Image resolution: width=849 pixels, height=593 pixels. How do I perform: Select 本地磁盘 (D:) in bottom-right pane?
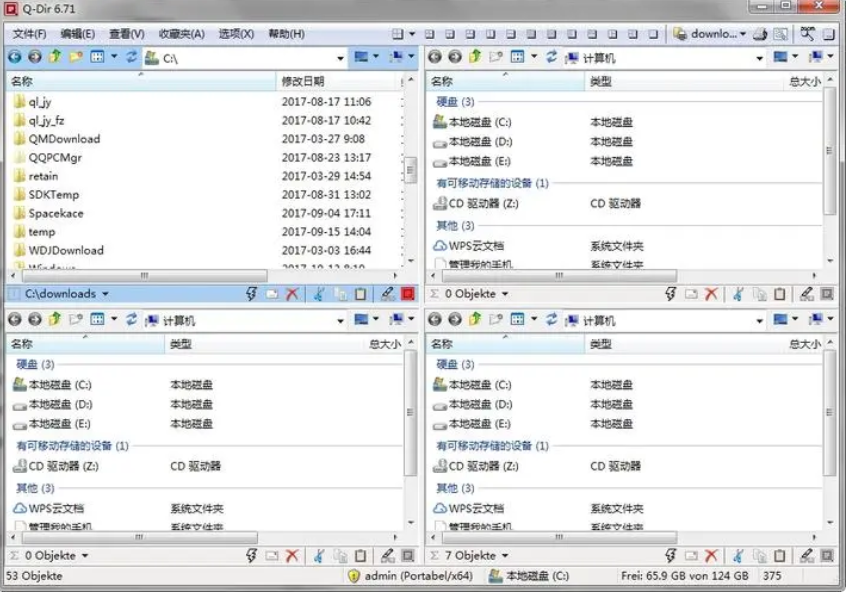(472, 405)
